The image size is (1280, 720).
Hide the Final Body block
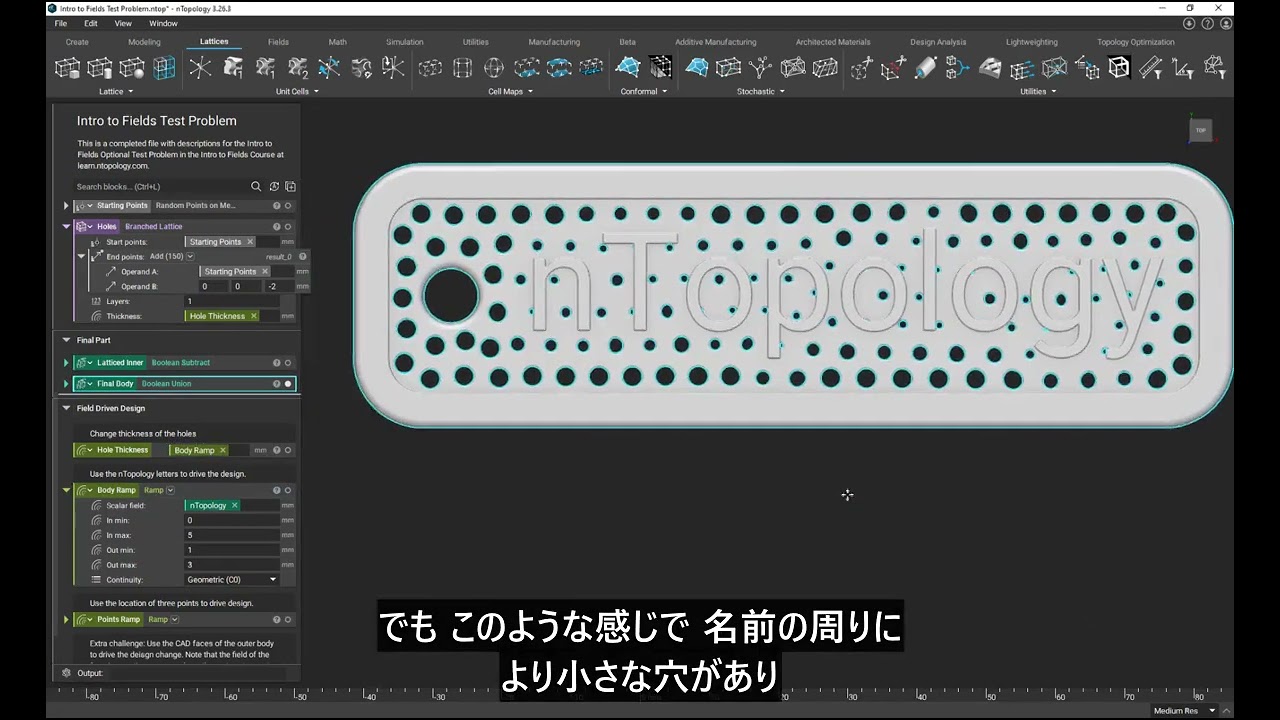coord(288,384)
